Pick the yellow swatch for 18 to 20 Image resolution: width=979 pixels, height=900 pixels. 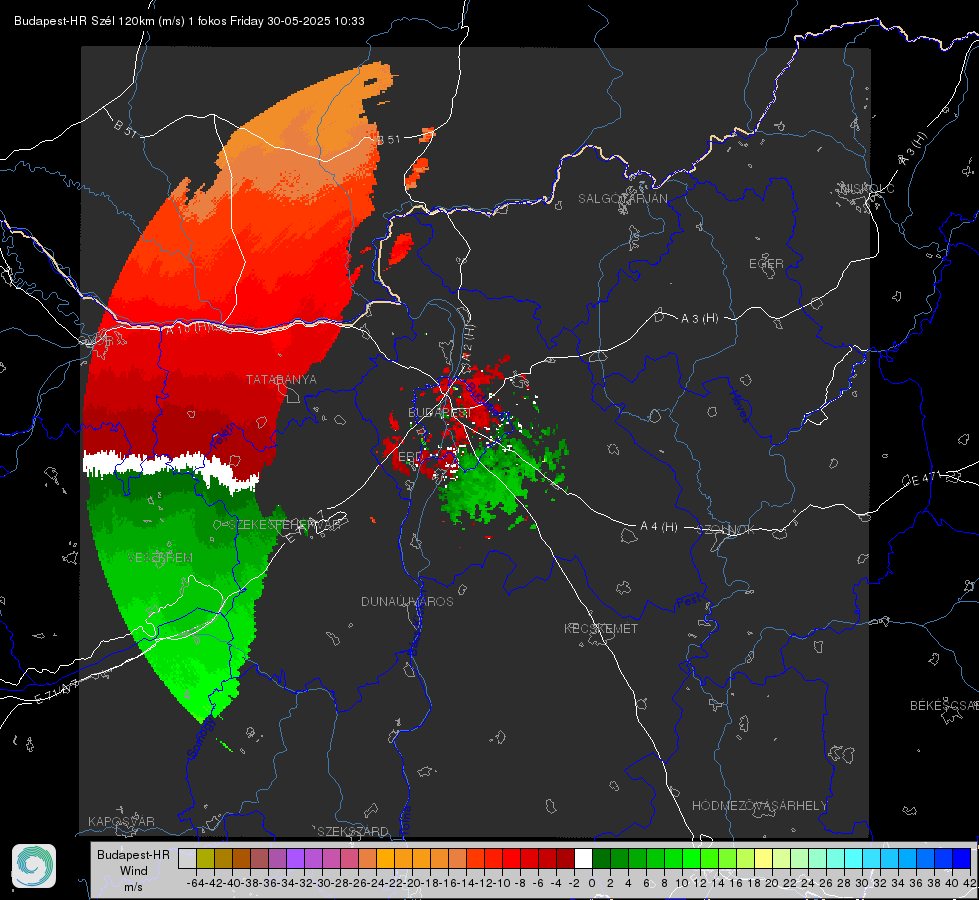click(764, 858)
